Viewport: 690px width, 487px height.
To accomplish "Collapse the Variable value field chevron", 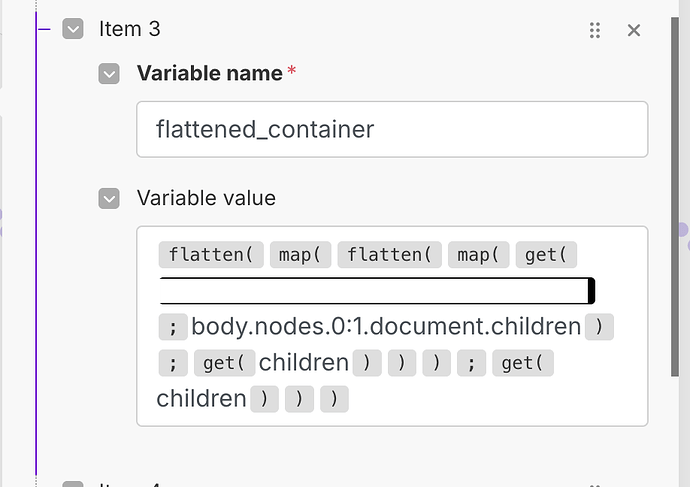I will click(109, 198).
